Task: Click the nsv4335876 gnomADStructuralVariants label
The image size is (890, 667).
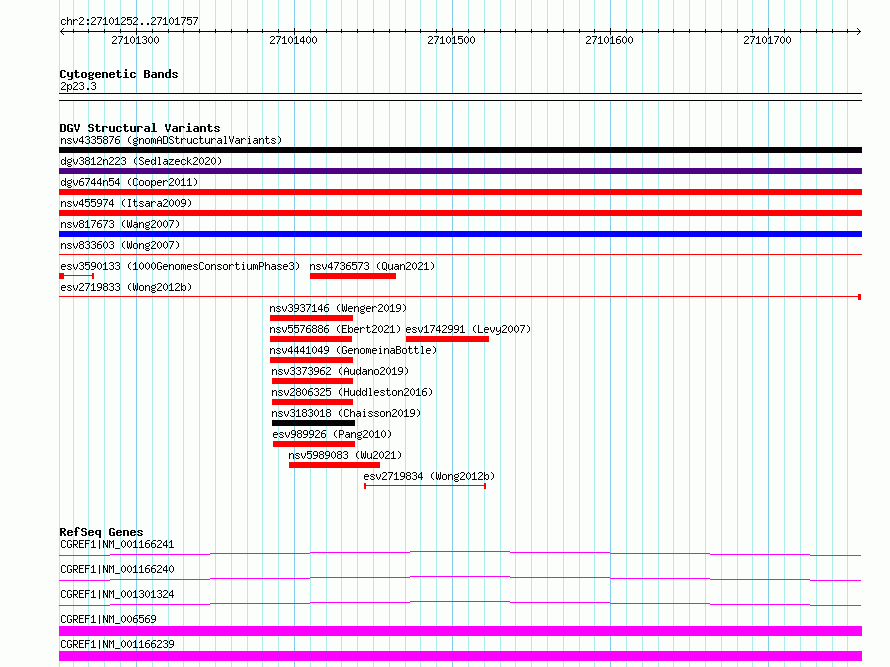Action: click(171, 140)
